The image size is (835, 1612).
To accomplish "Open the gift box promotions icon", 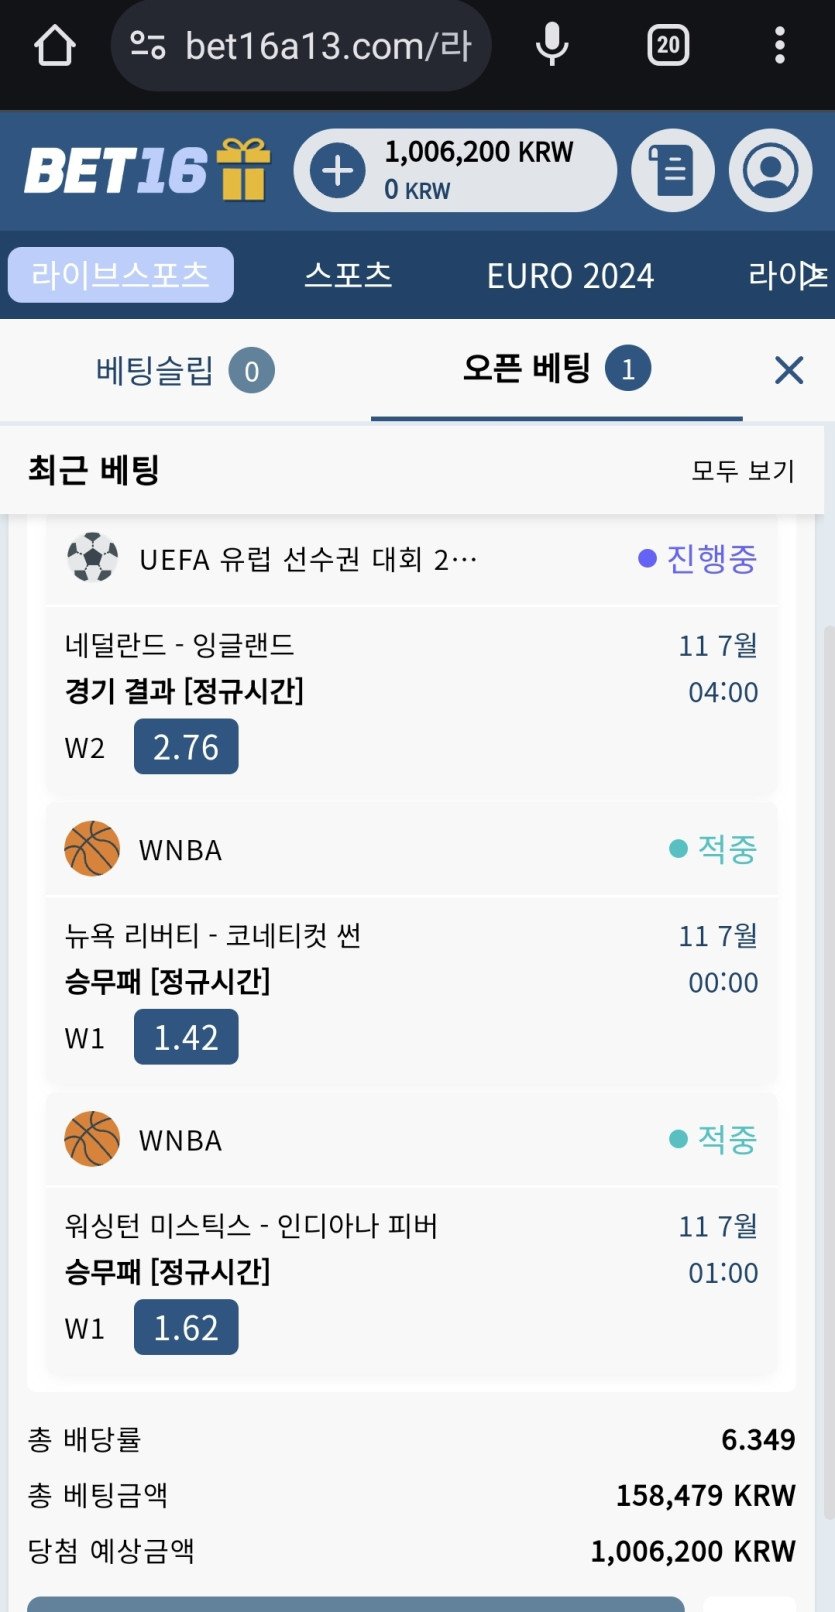I will click(245, 168).
